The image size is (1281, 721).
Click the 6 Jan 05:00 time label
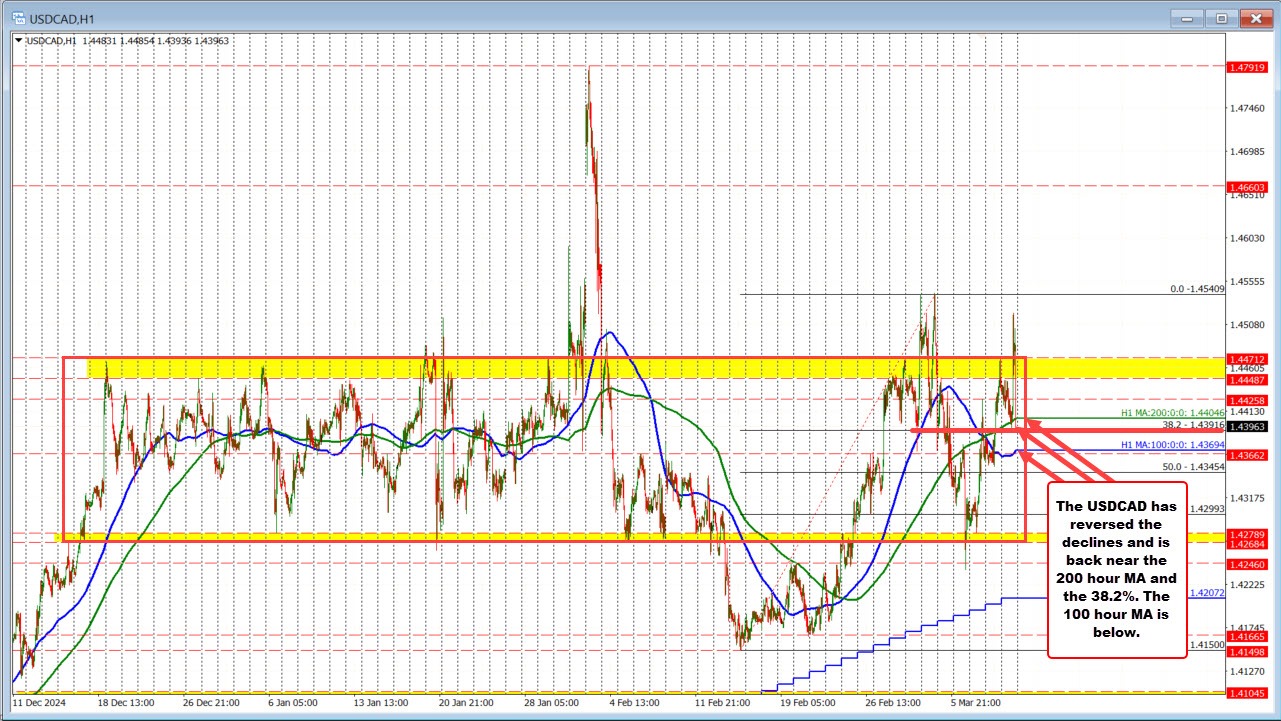tap(295, 702)
